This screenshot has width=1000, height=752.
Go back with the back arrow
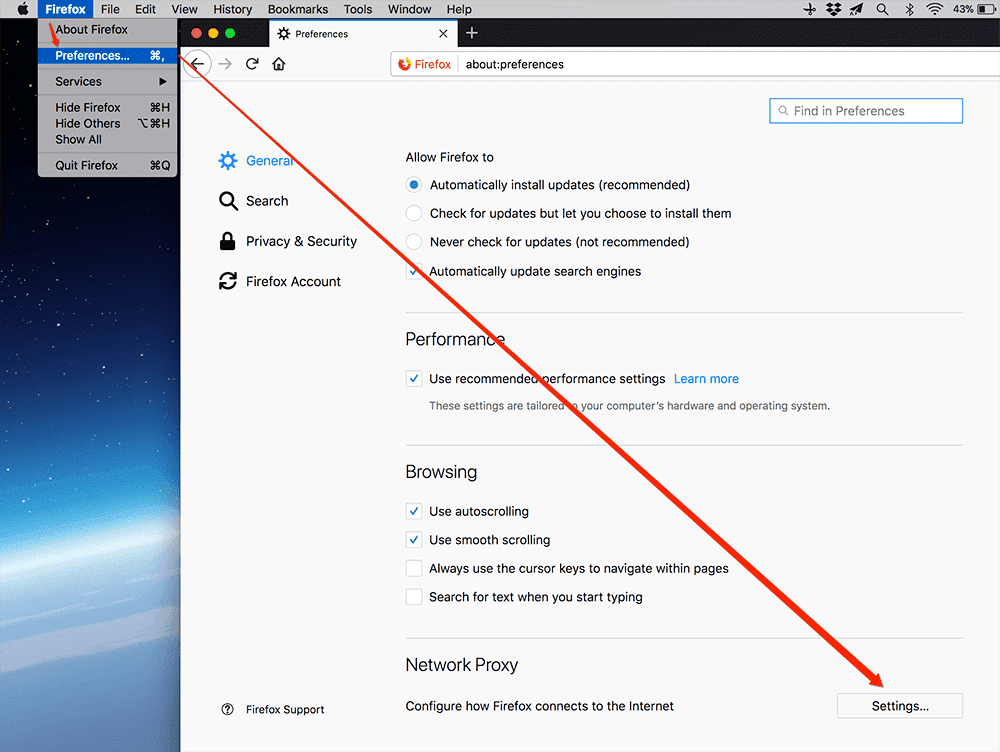coord(198,64)
